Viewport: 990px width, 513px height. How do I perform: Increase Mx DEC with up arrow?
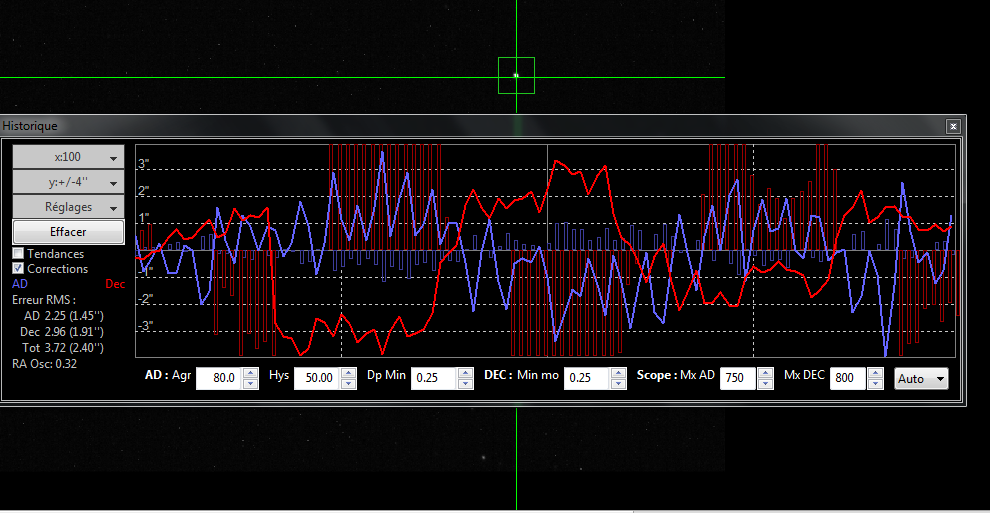coord(875,373)
